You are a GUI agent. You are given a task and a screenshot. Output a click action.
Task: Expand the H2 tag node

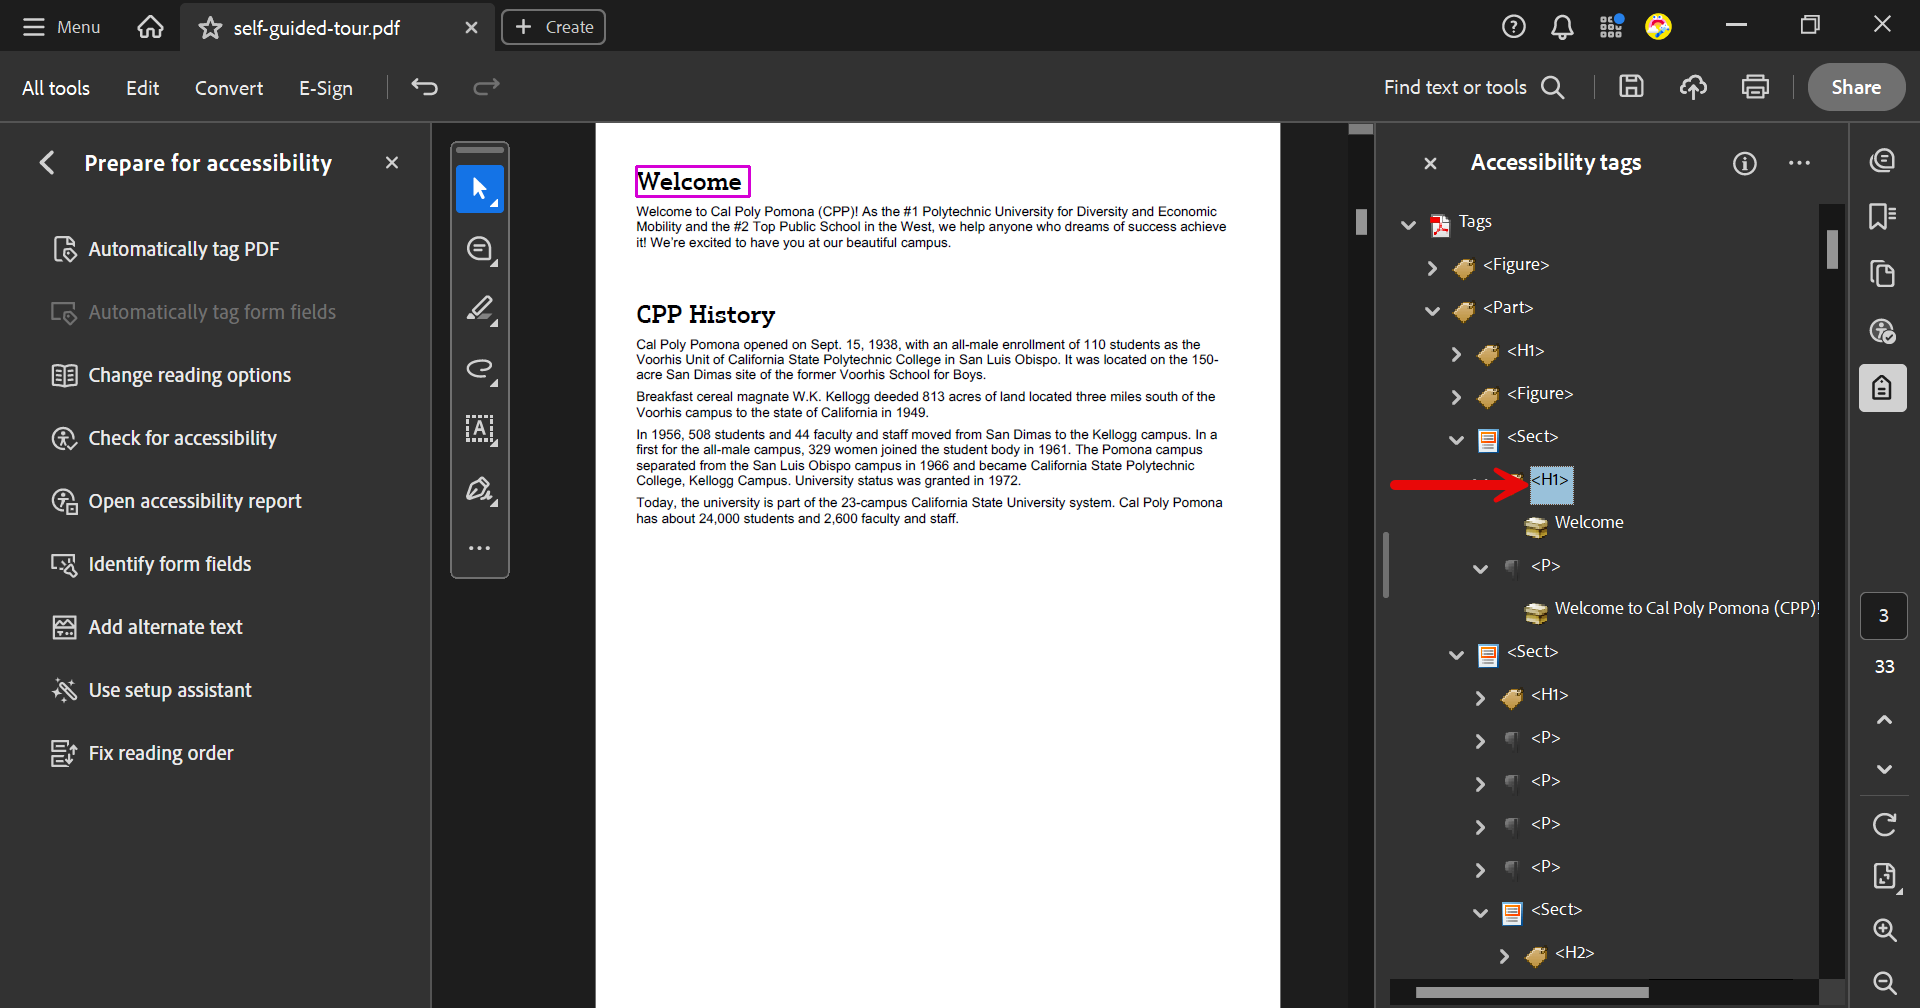tap(1504, 955)
